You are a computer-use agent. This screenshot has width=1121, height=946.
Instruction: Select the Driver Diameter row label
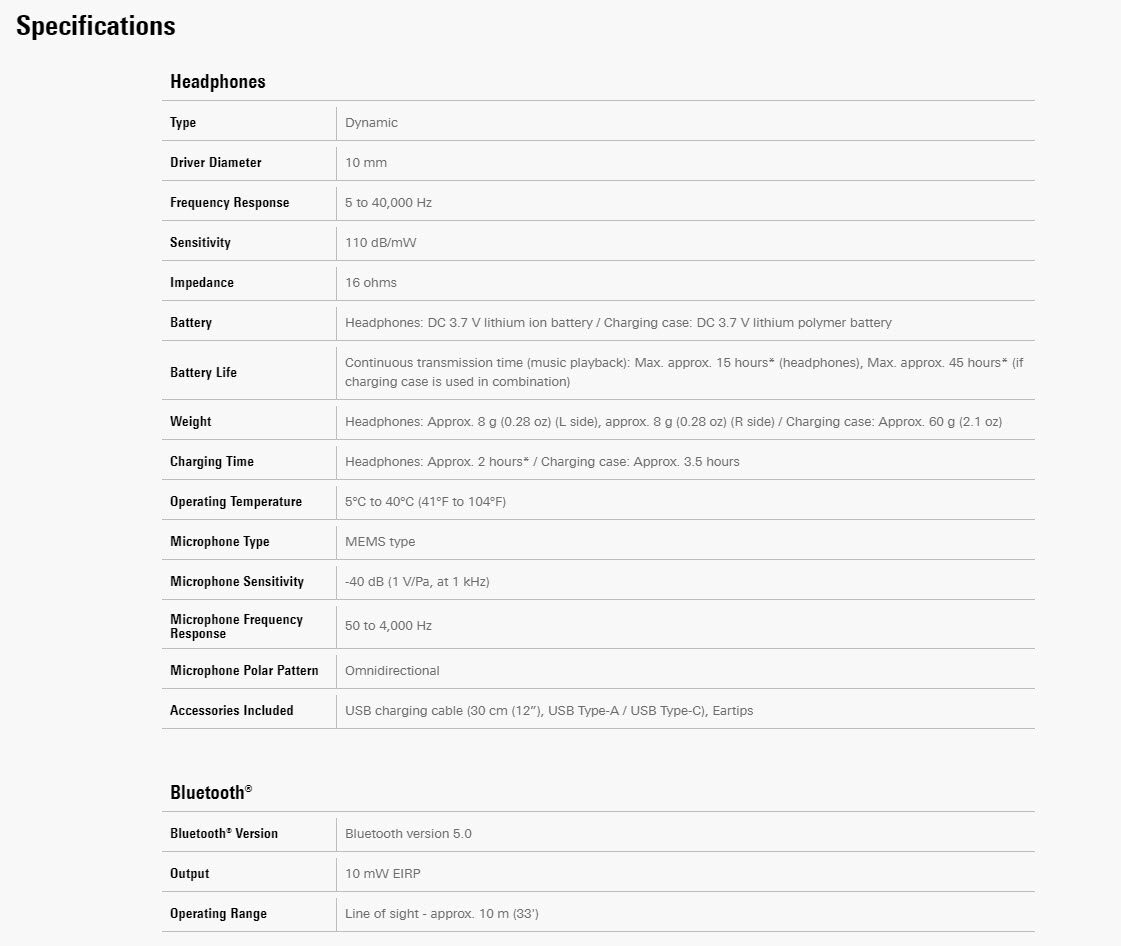pos(215,162)
